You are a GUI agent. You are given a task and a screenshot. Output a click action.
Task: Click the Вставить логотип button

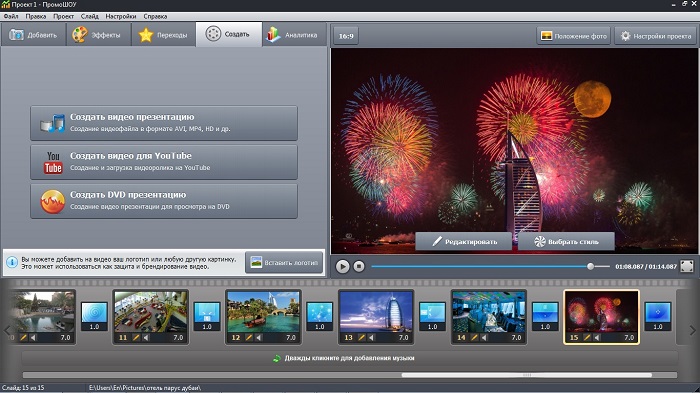(284, 263)
